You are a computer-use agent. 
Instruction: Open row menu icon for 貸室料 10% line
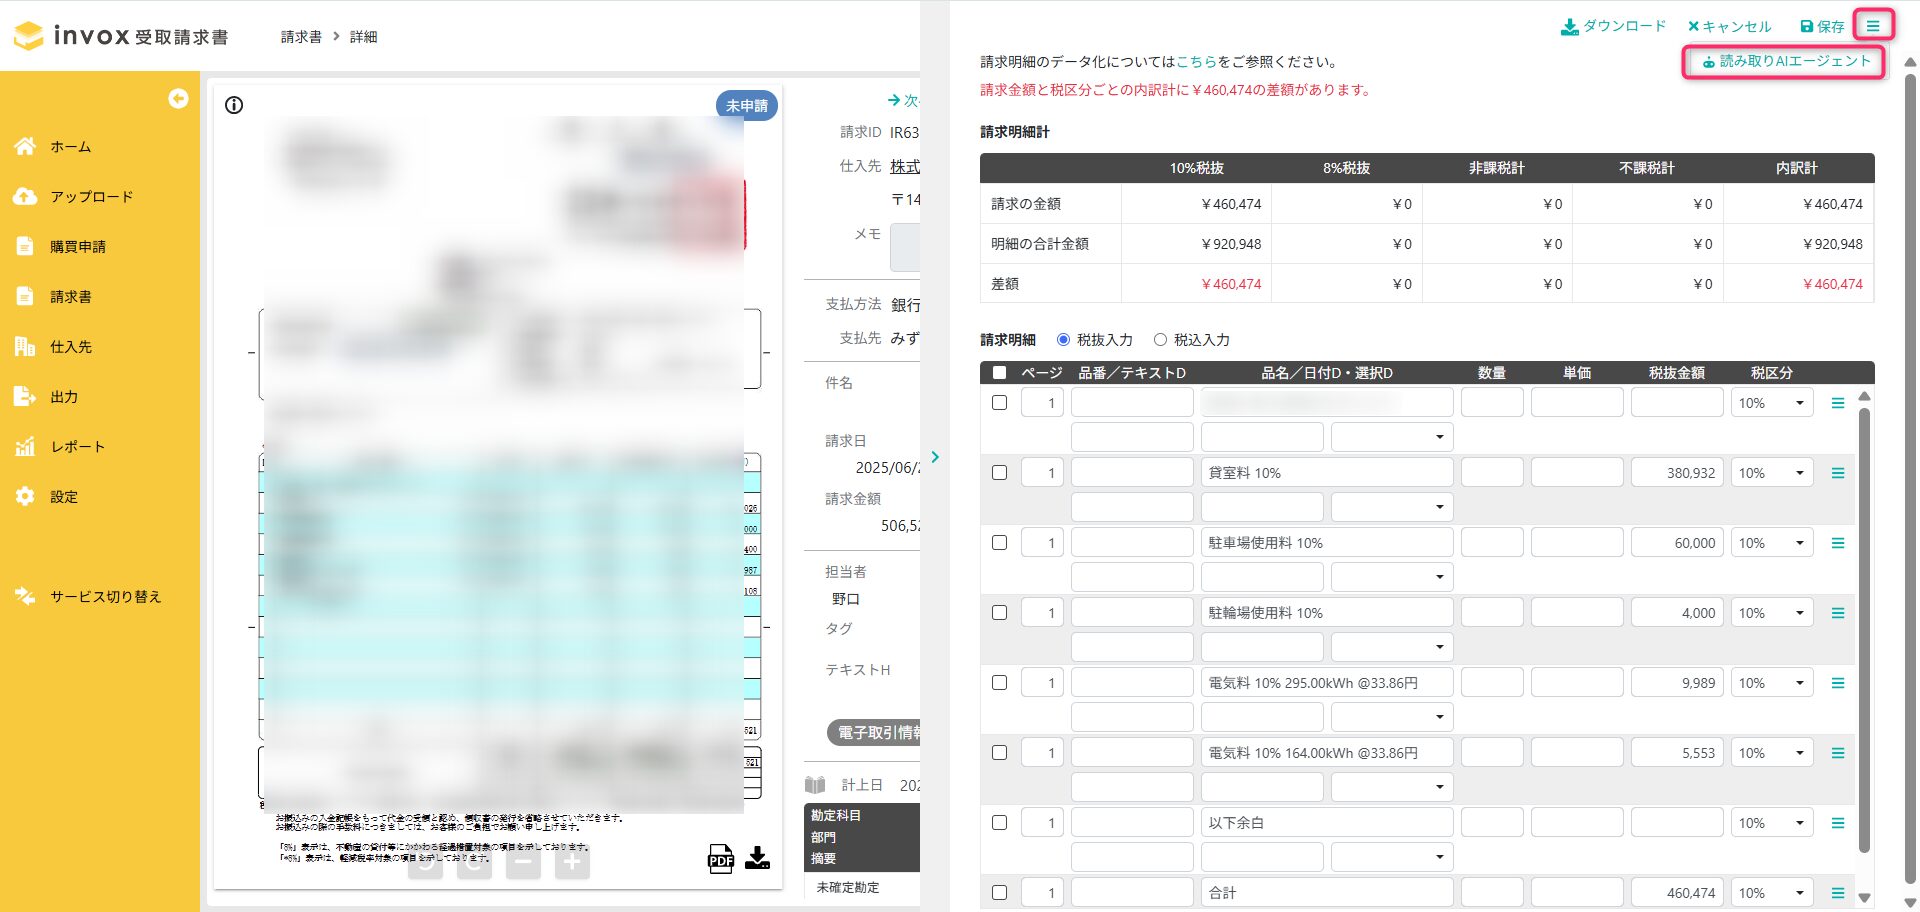tap(1837, 473)
